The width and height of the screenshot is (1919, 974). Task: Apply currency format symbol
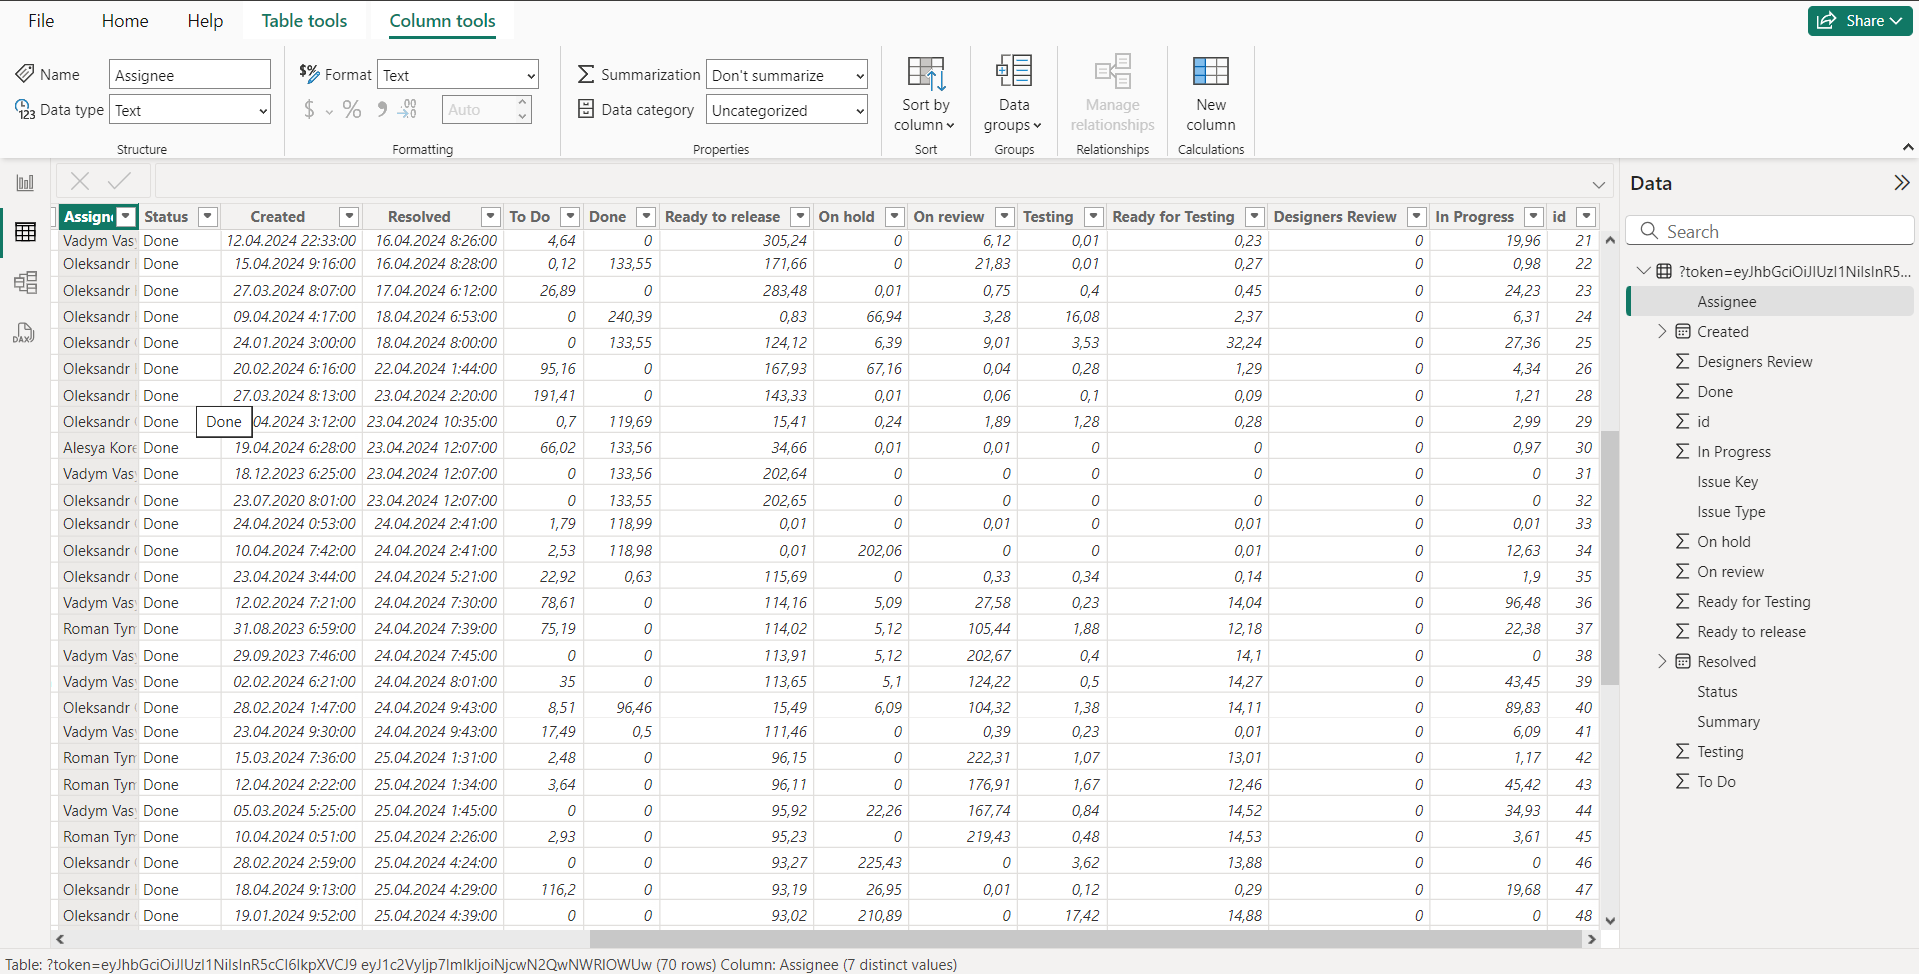(x=309, y=110)
